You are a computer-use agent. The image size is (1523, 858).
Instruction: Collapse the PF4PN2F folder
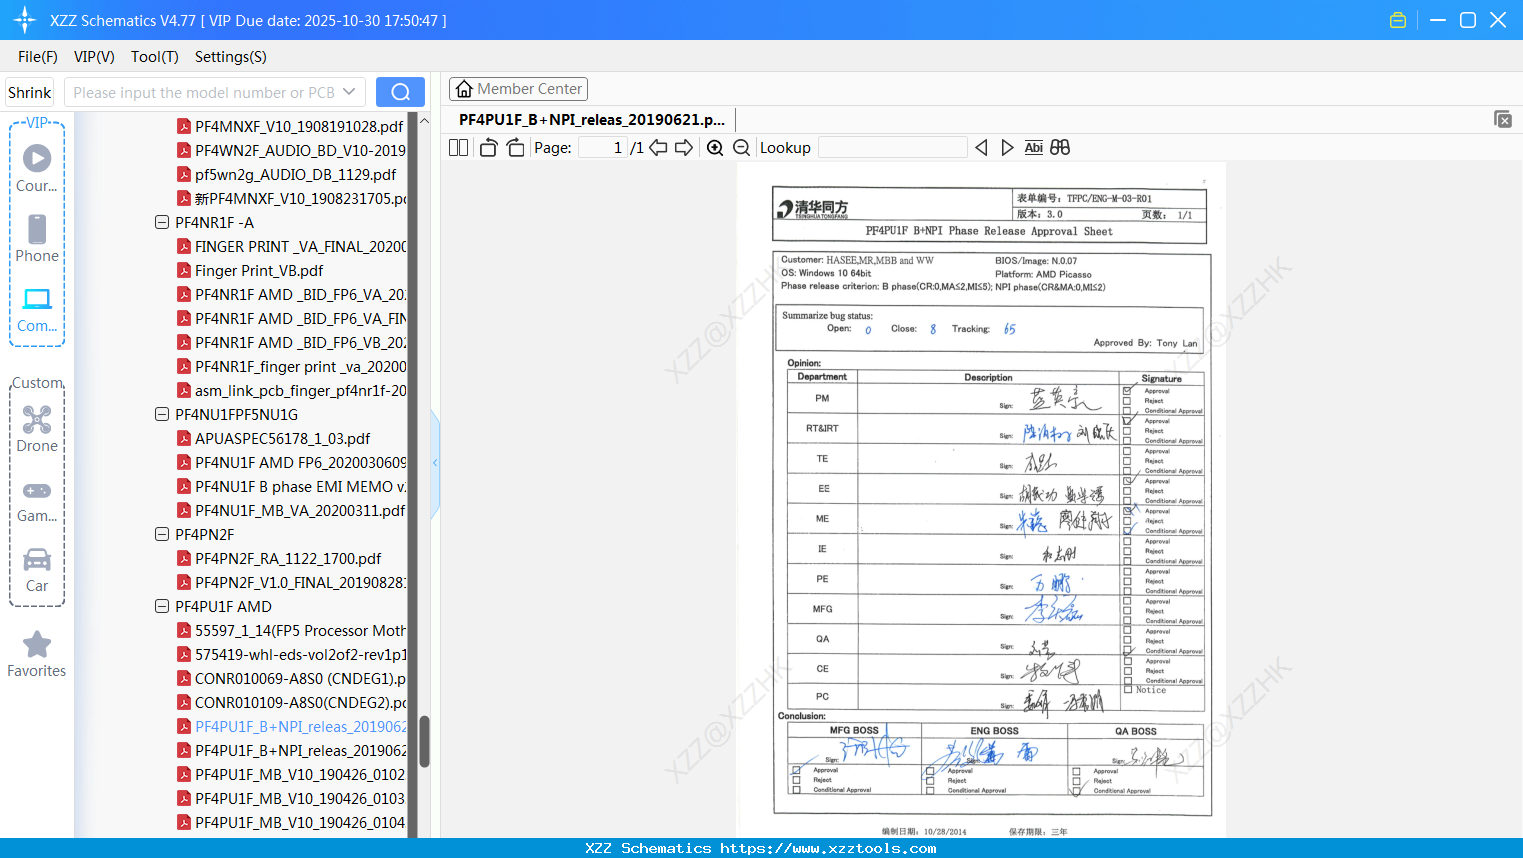pos(162,534)
